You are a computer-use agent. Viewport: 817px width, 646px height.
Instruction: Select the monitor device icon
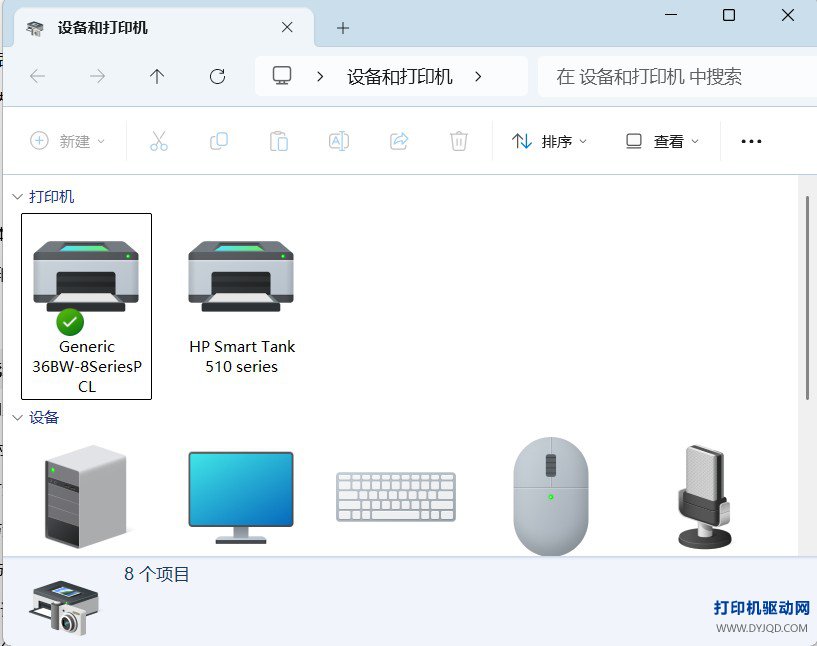(x=241, y=498)
